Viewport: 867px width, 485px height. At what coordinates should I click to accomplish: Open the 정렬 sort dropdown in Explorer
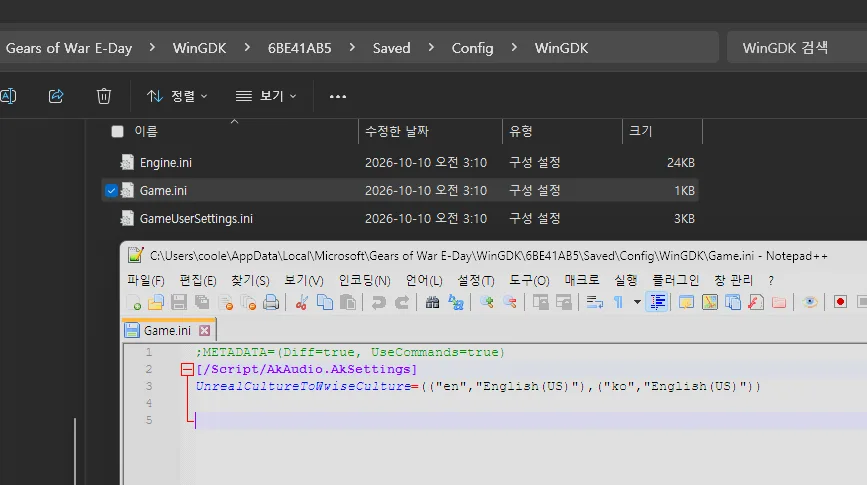[x=177, y=96]
